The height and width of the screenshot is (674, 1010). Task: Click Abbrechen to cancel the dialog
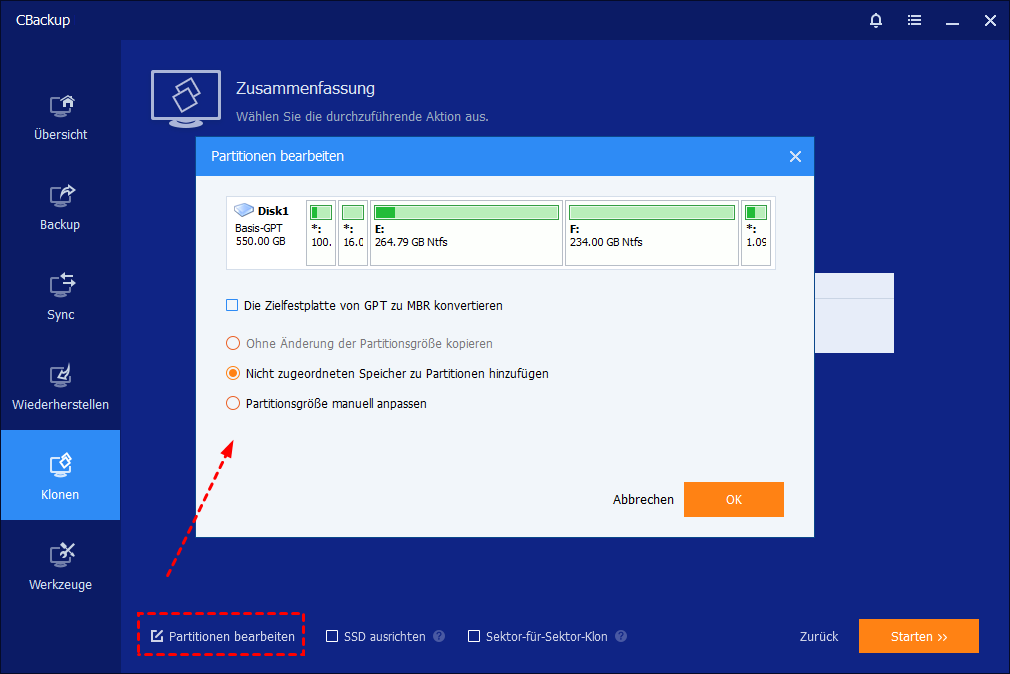pos(643,500)
